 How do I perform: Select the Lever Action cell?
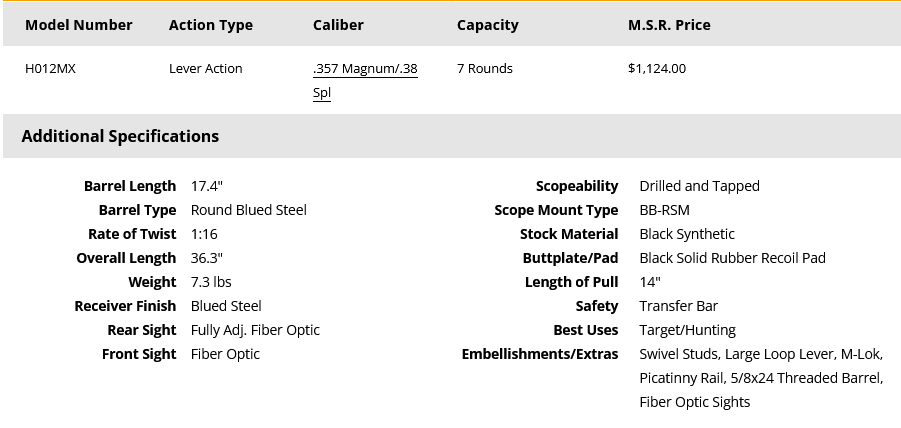click(x=206, y=68)
